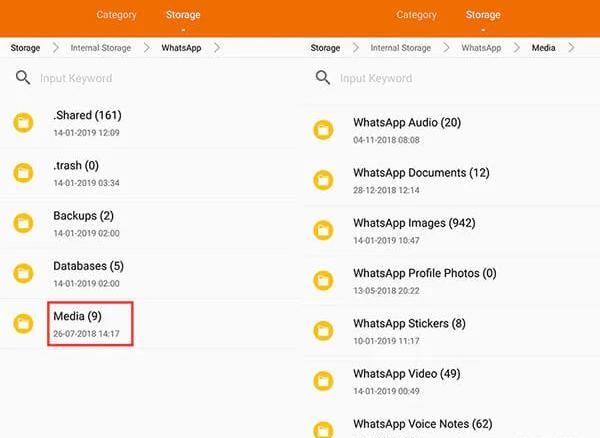Open the WhatsApp Documents folder icon

[x=323, y=180]
